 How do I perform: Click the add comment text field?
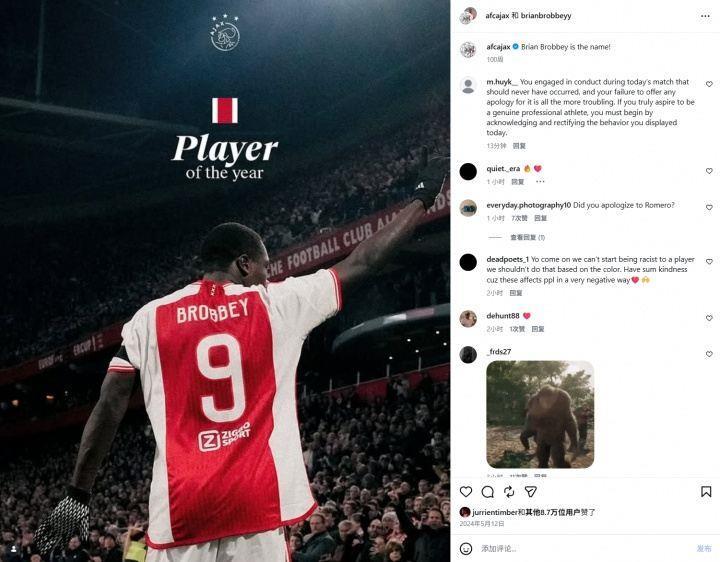pos(583,548)
